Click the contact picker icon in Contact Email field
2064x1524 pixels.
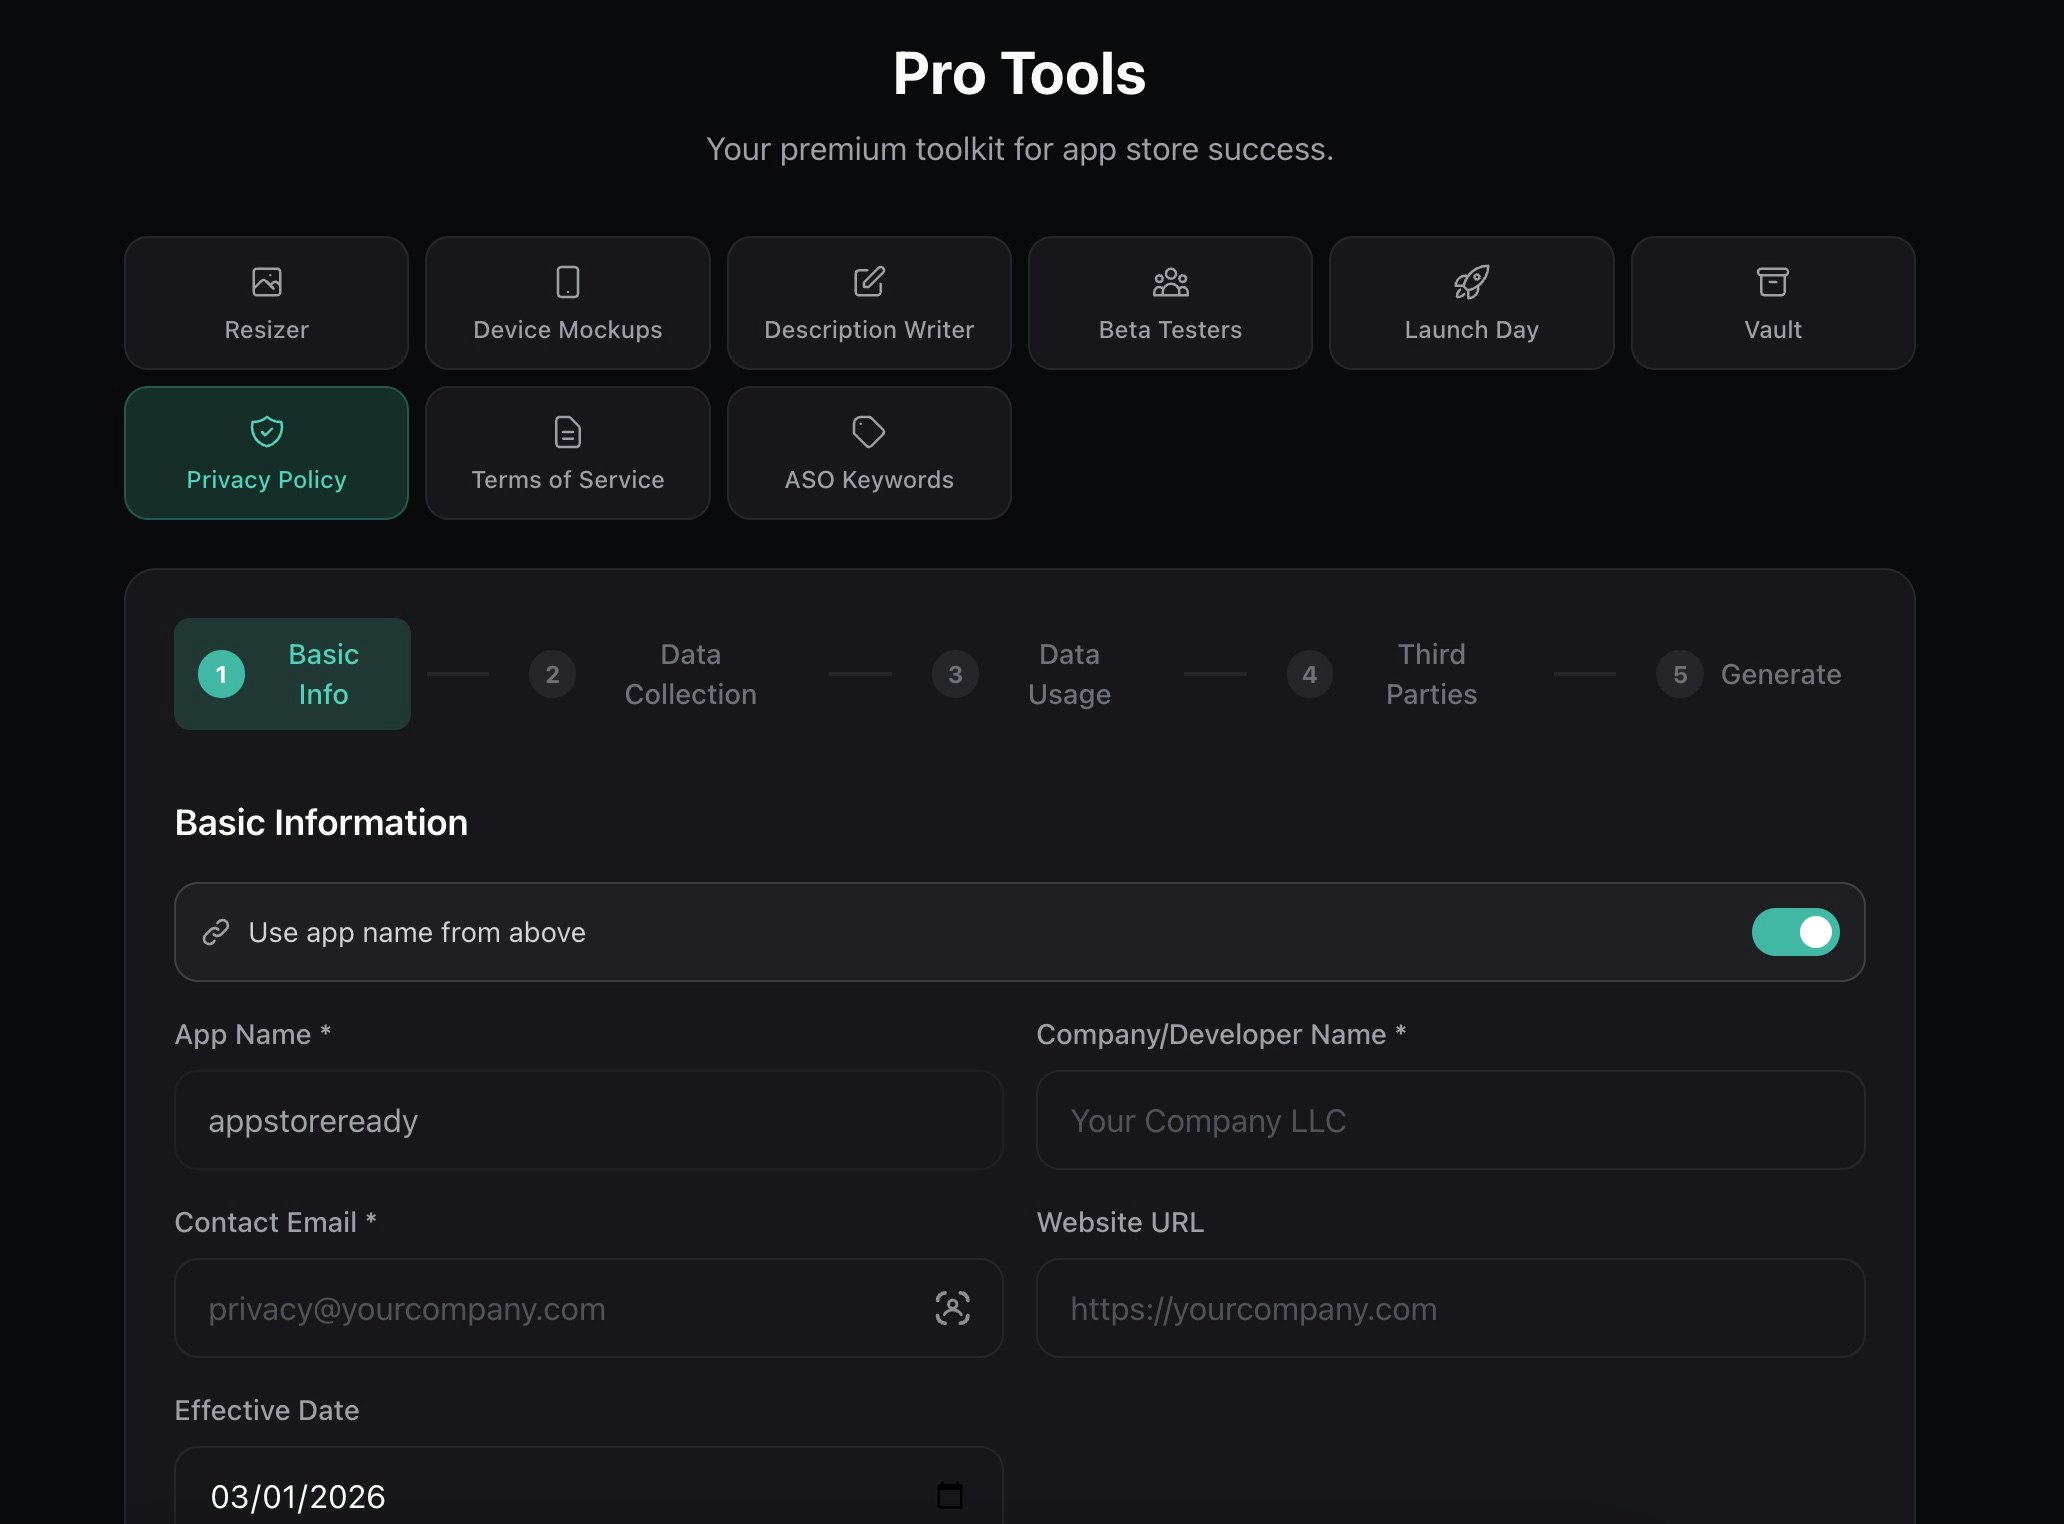click(x=953, y=1308)
